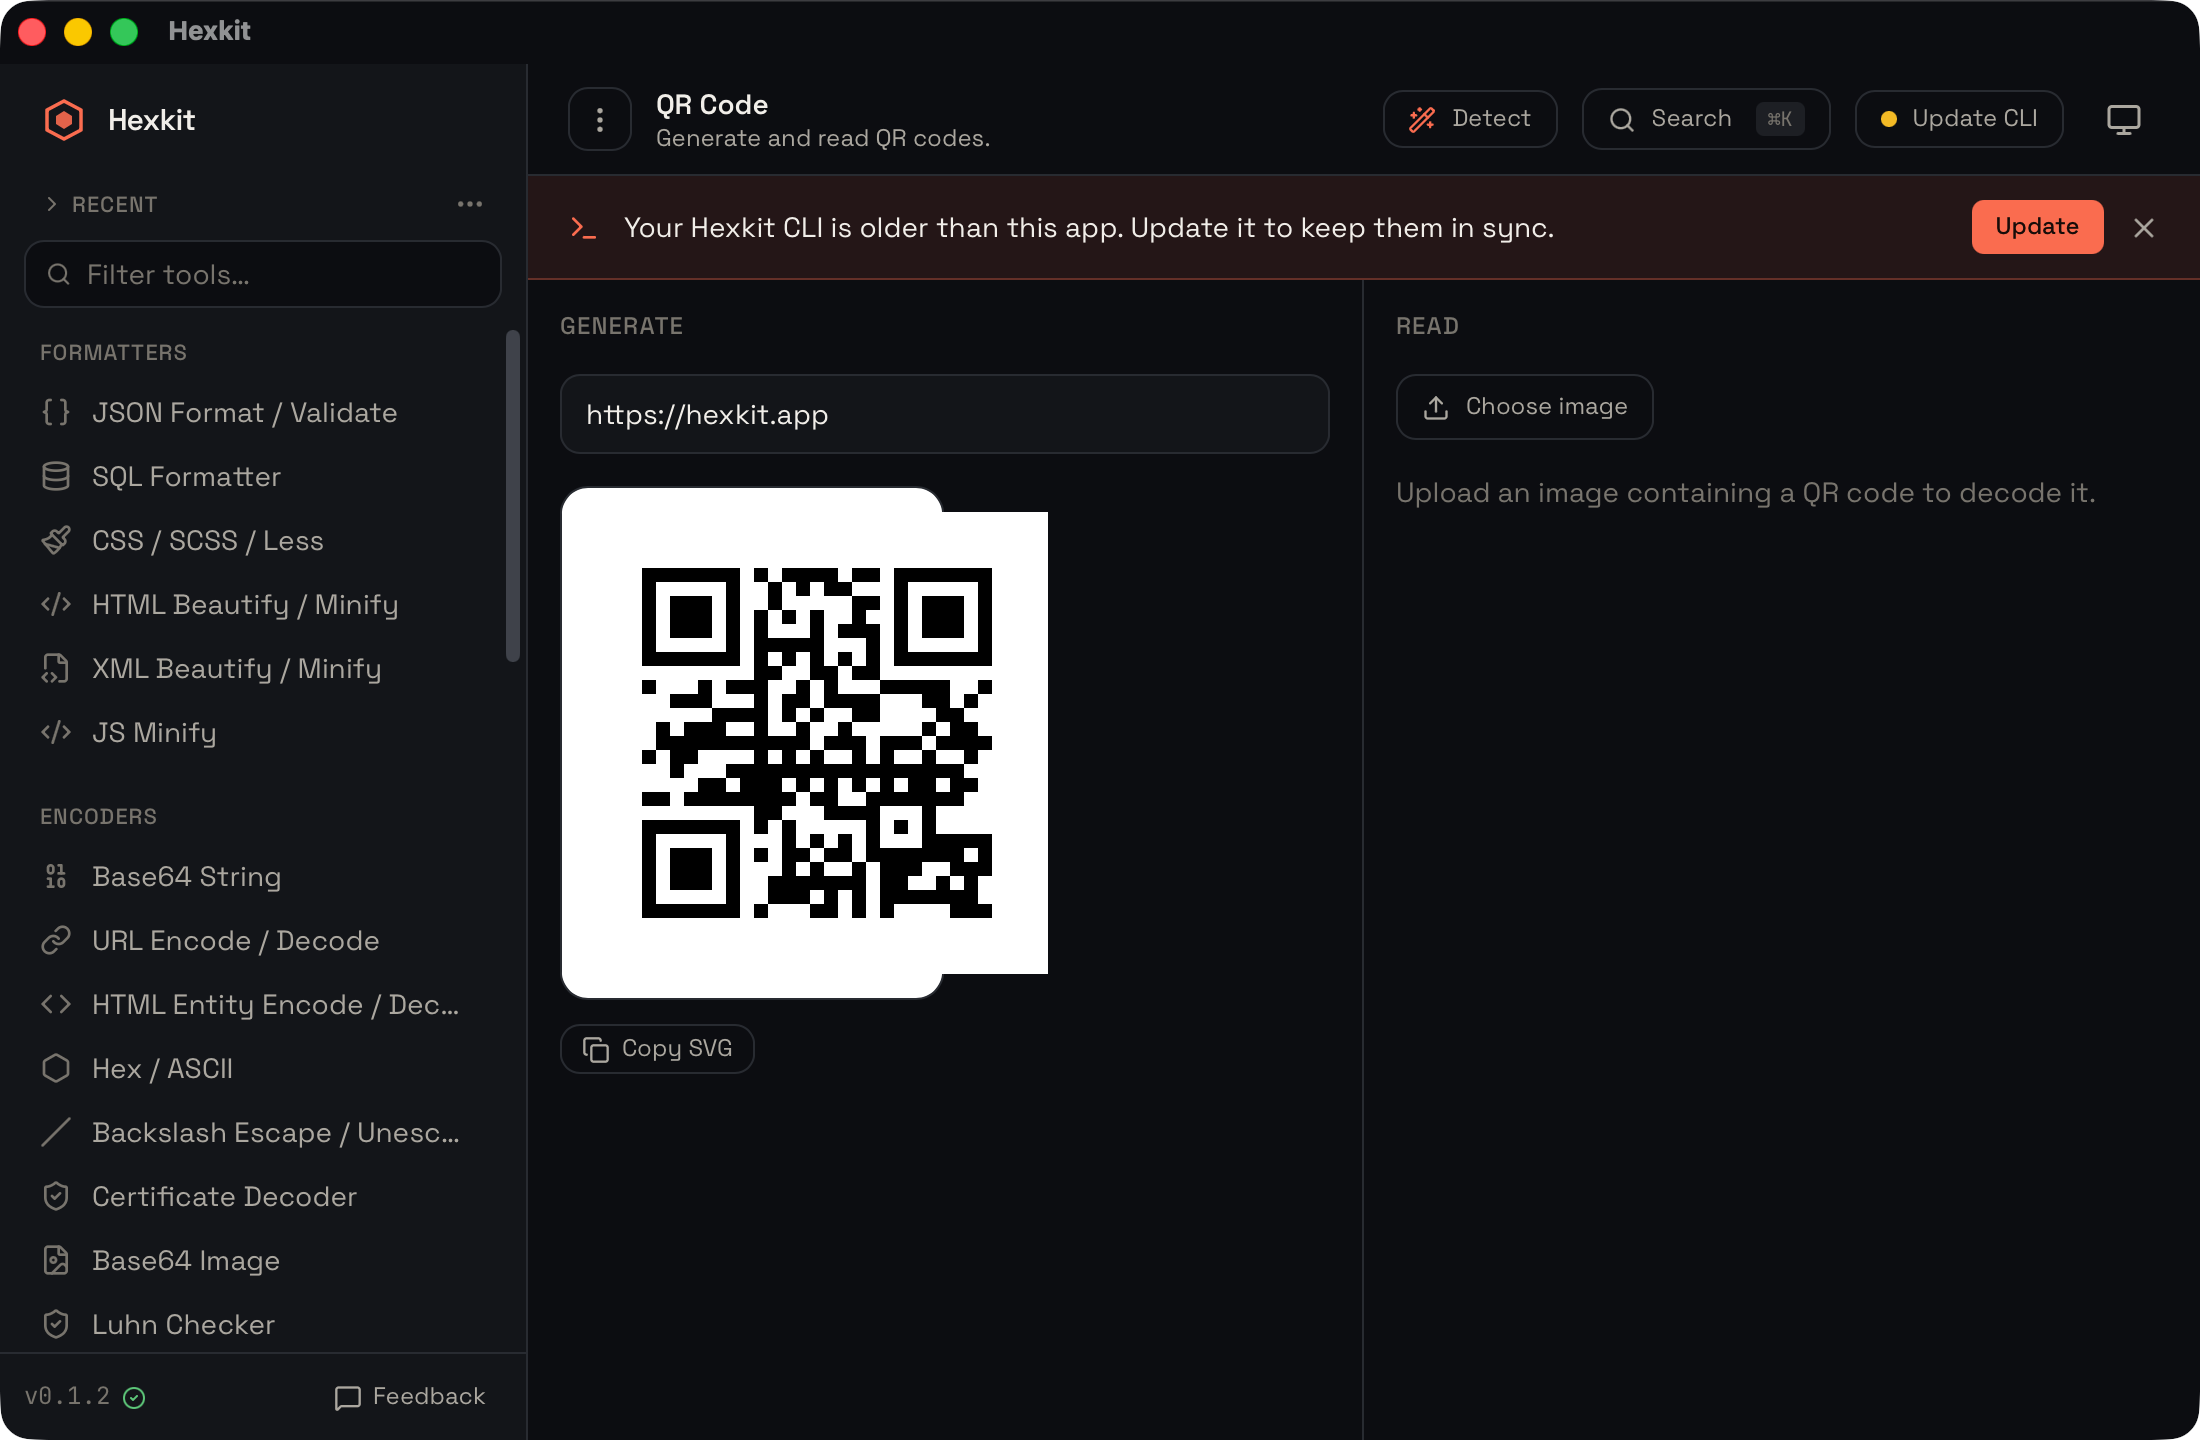Open SQL Formatter tool
The image size is (2200, 1440).
262,476
